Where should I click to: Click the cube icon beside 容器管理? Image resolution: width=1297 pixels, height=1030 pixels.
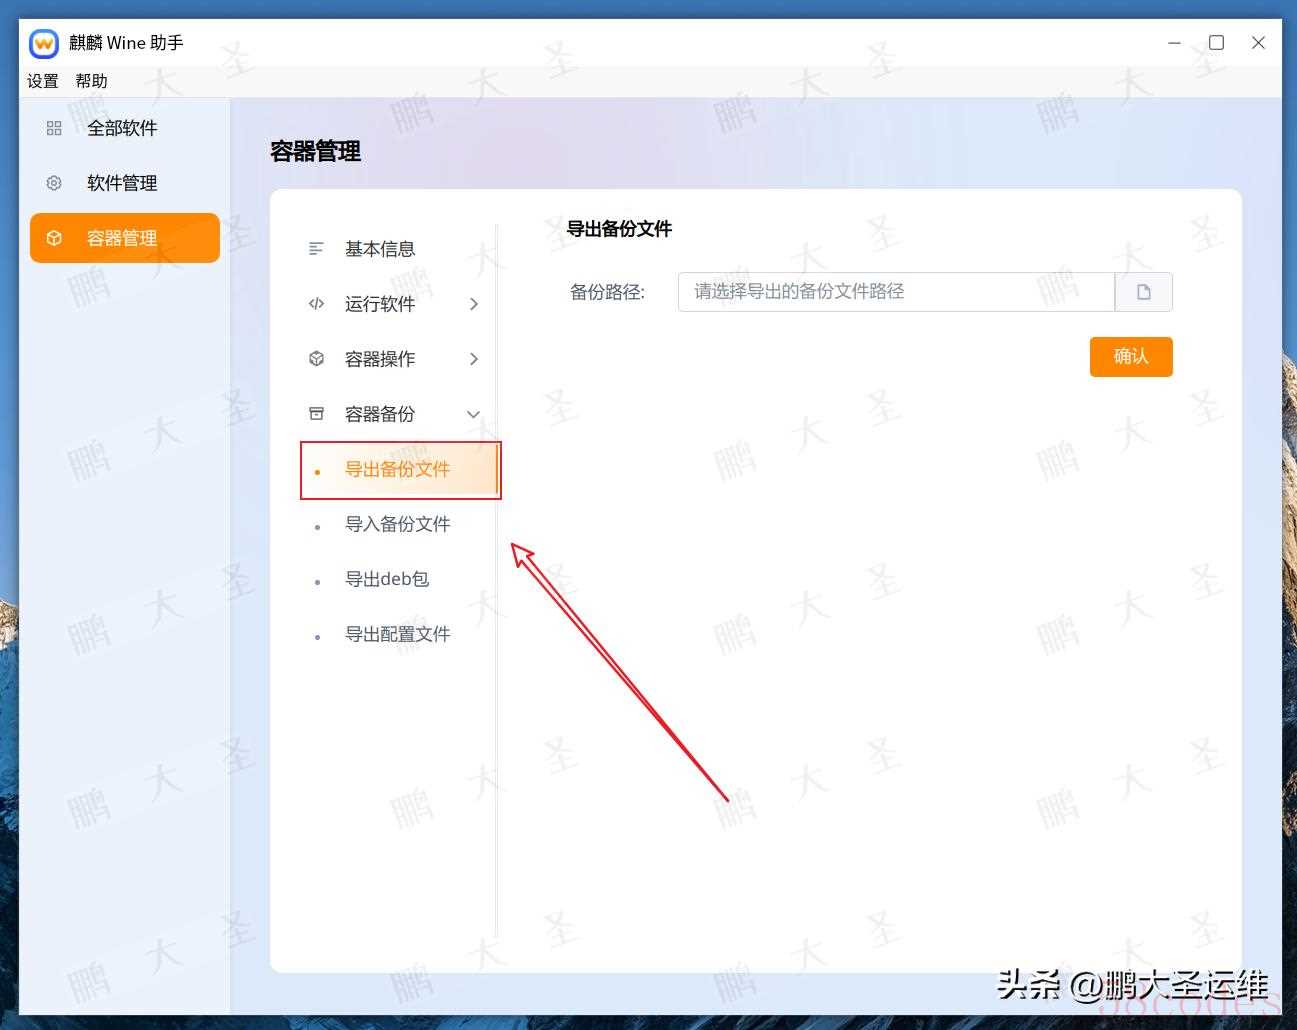54,238
